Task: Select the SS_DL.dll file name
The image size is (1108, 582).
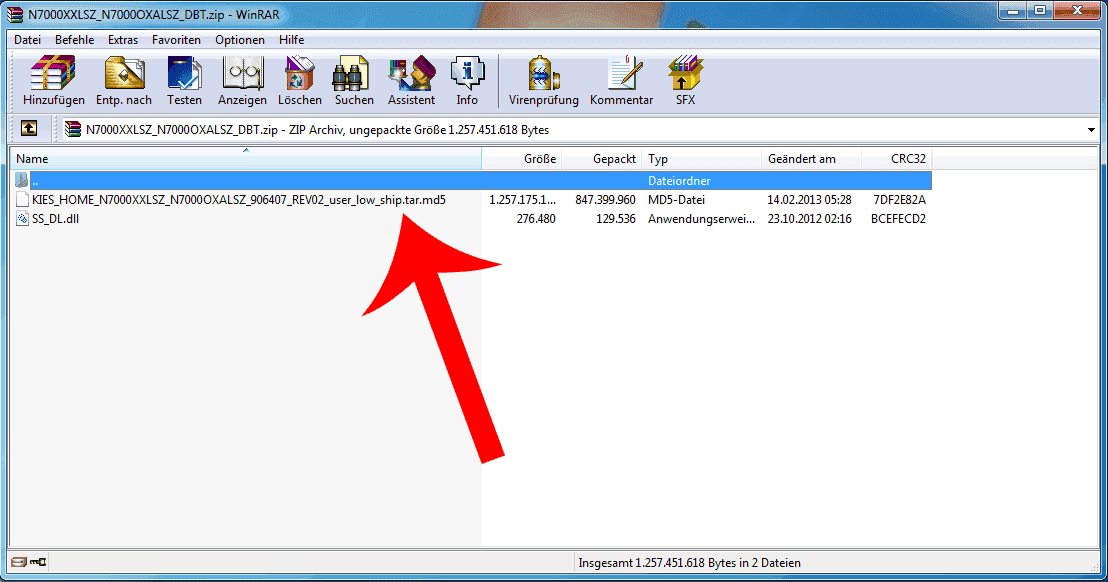Action: [x=55, y=219]
